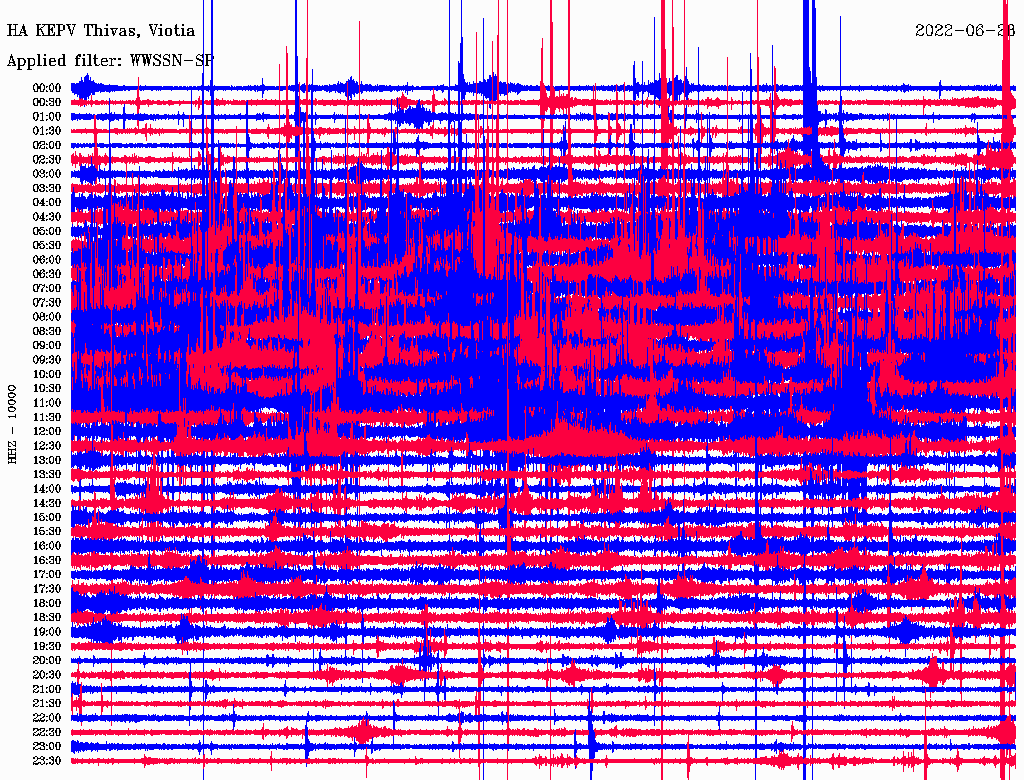The height and width of the screenshot is (780, 1024).
Task: Click the '12:00' time label
Action: coord(47,431)
